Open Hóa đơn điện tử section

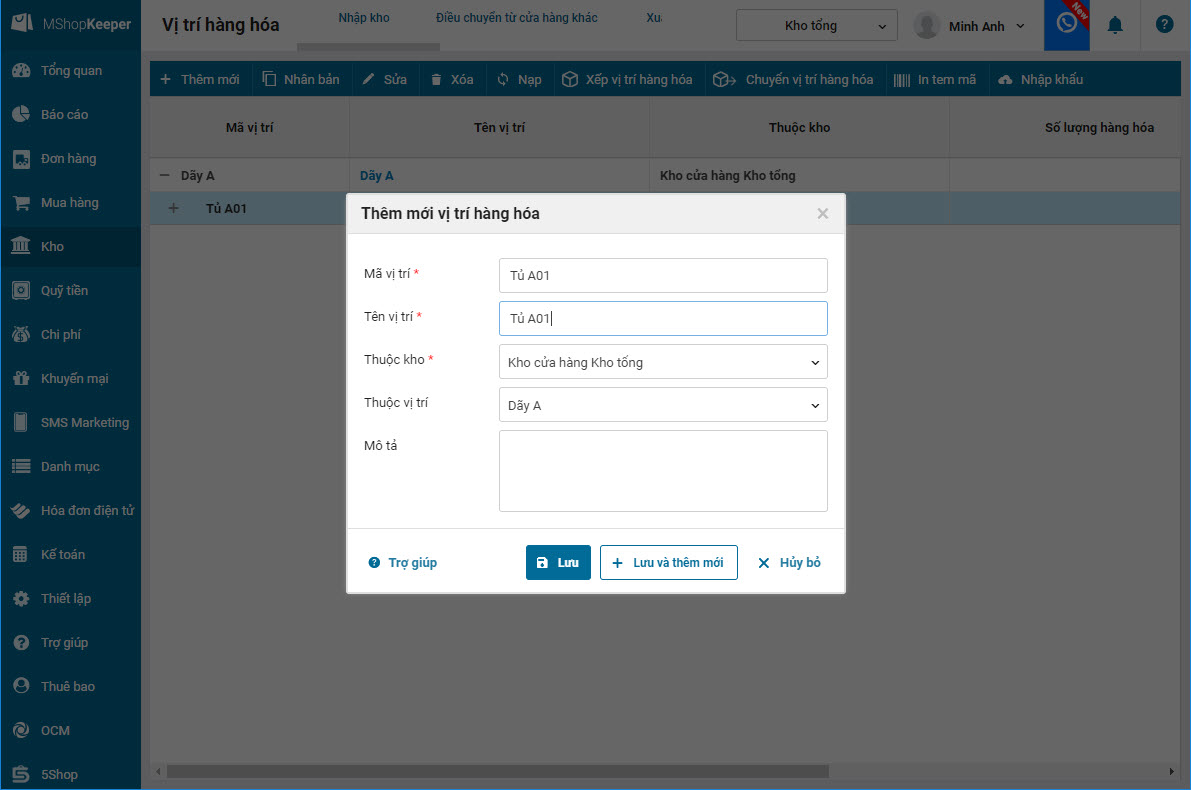(70, 511)
